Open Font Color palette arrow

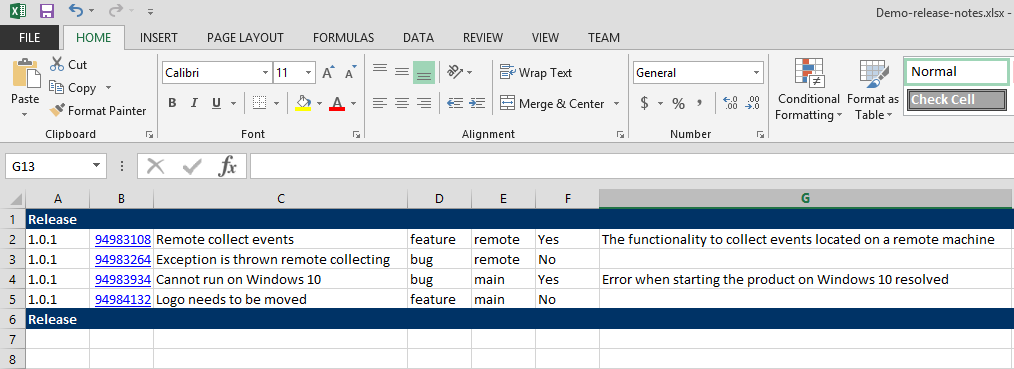[353, 103]
